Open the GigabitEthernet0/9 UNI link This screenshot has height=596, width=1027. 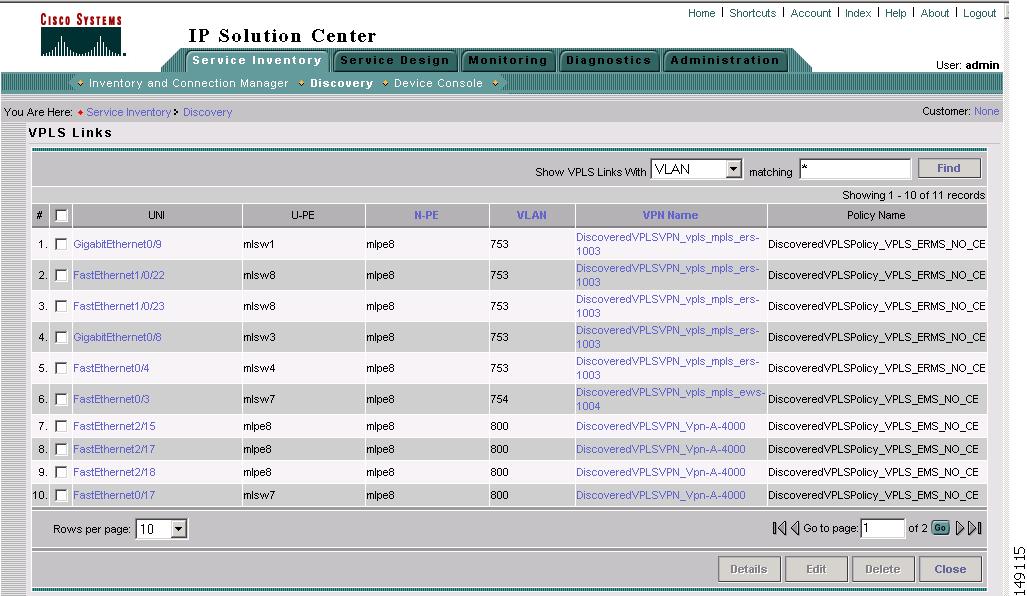(117, 244)
